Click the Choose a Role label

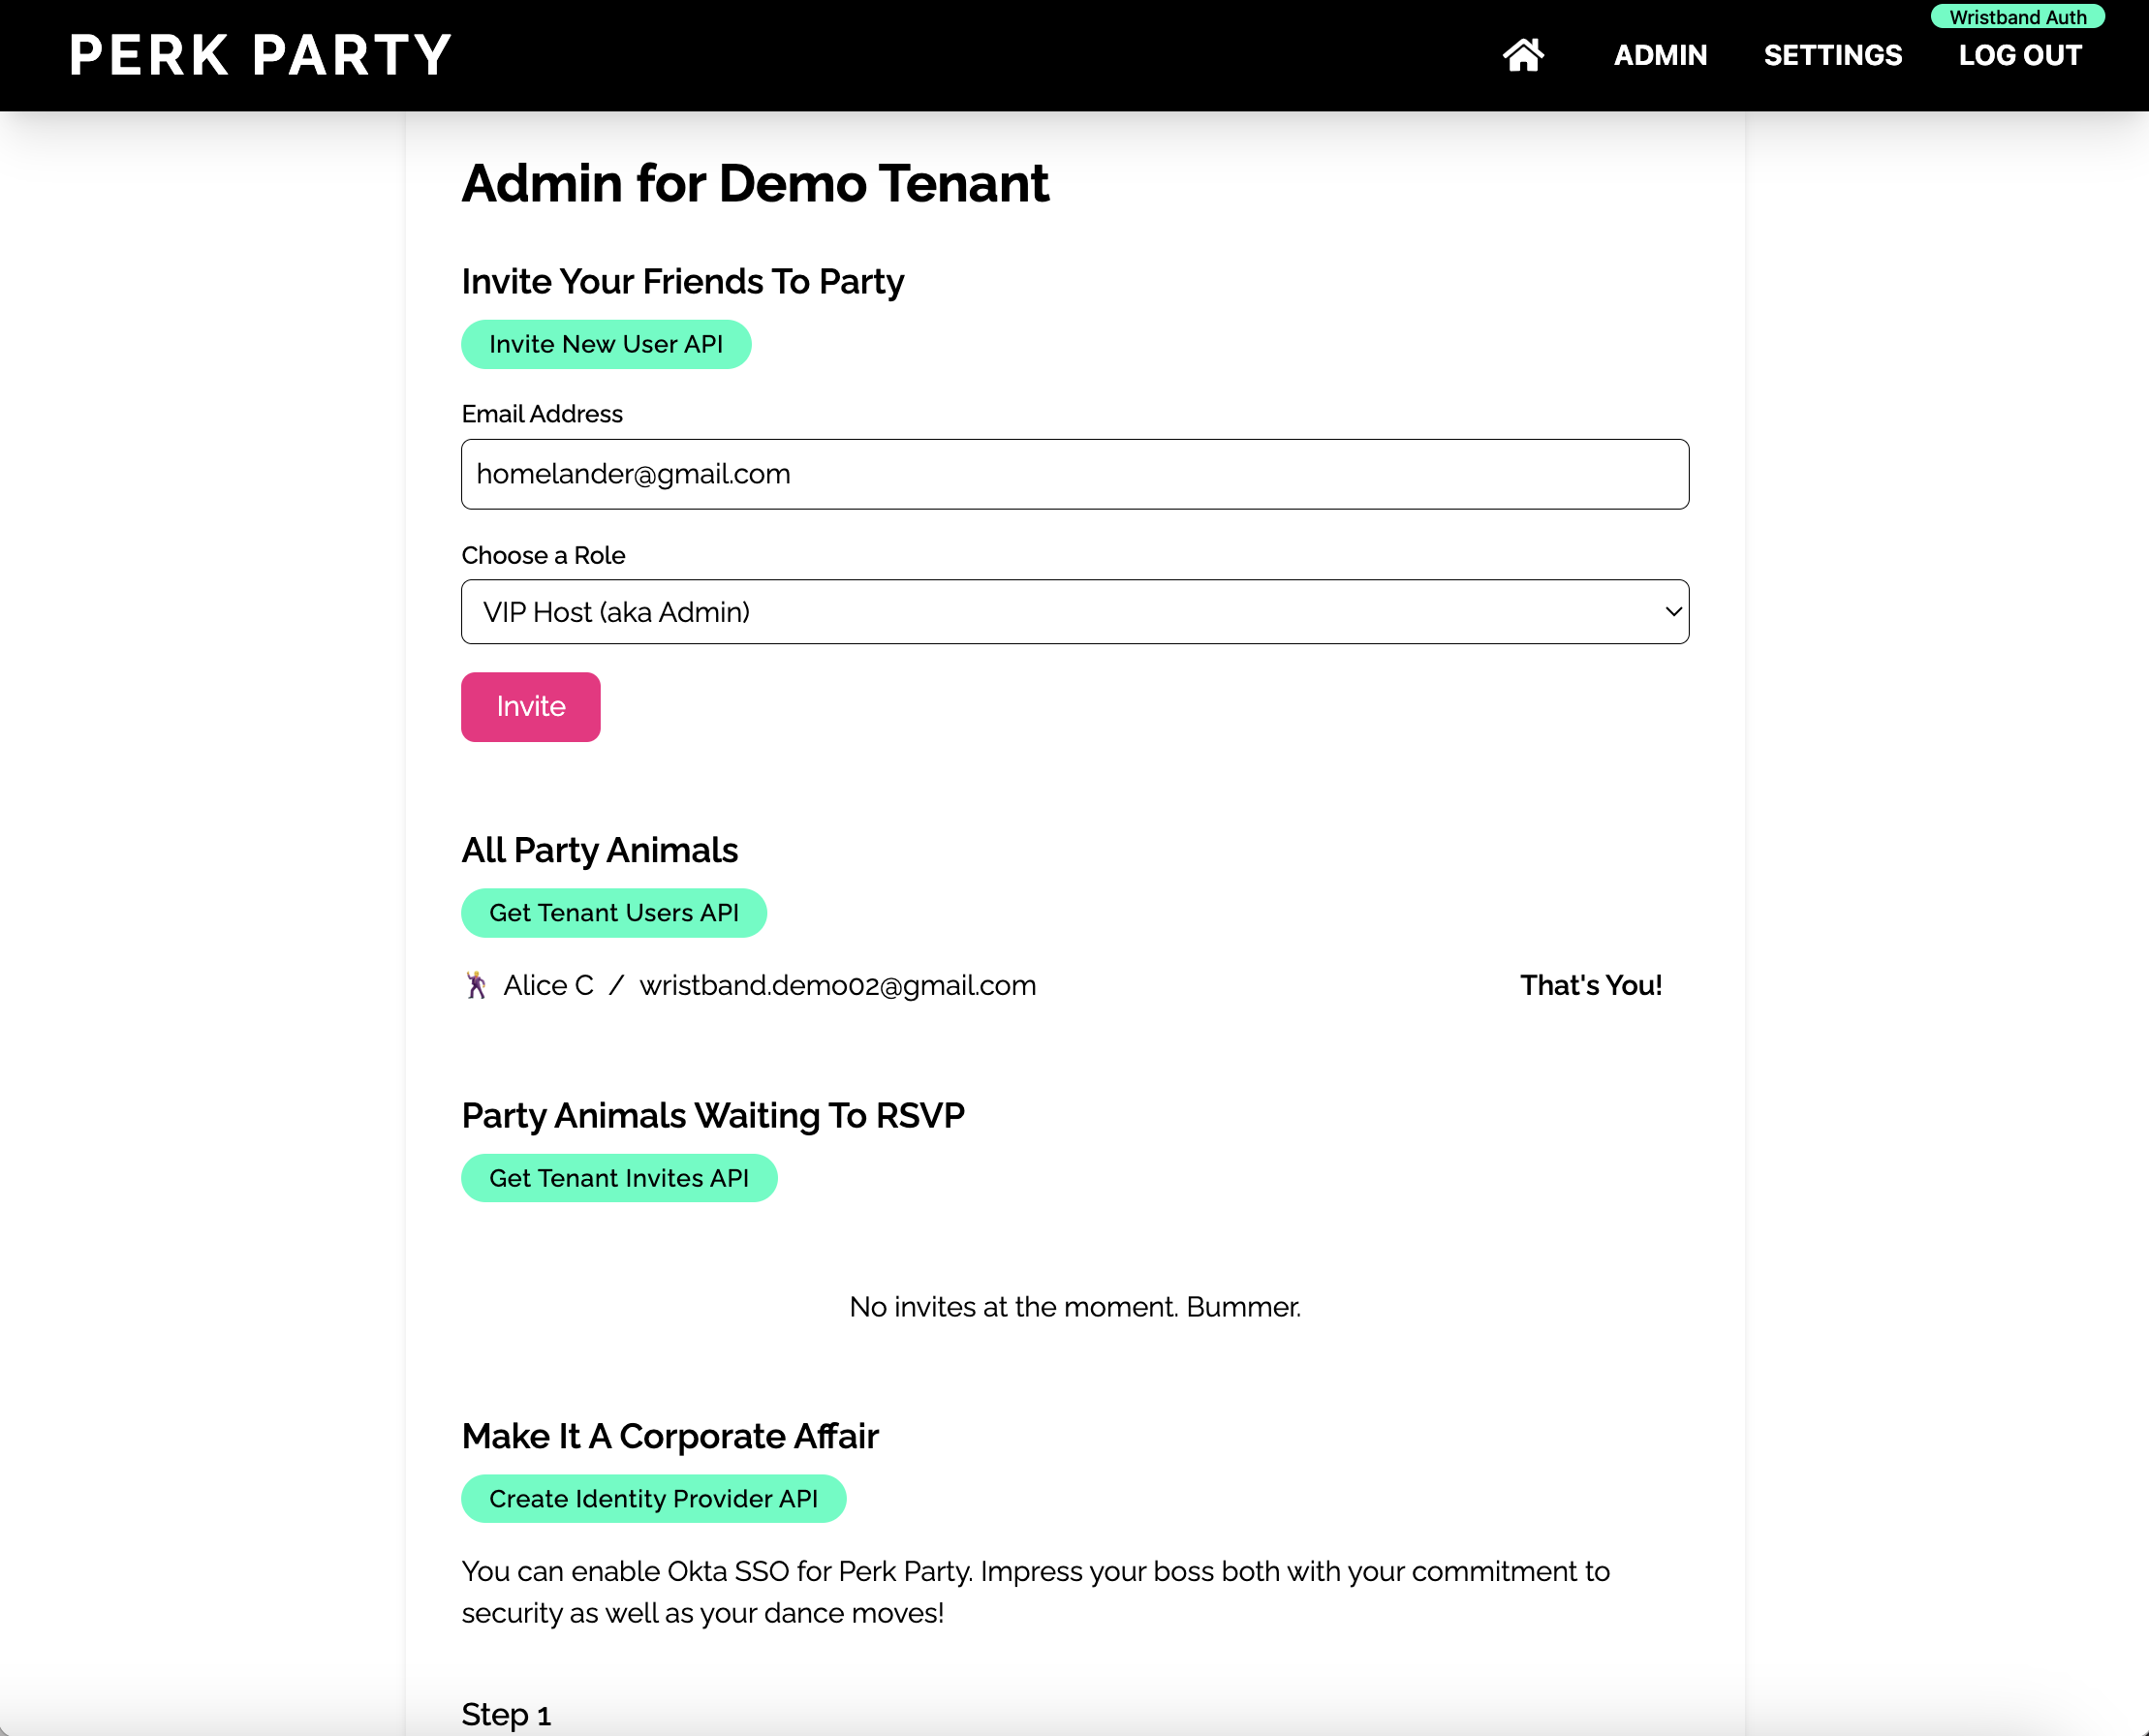coord(543,555)
